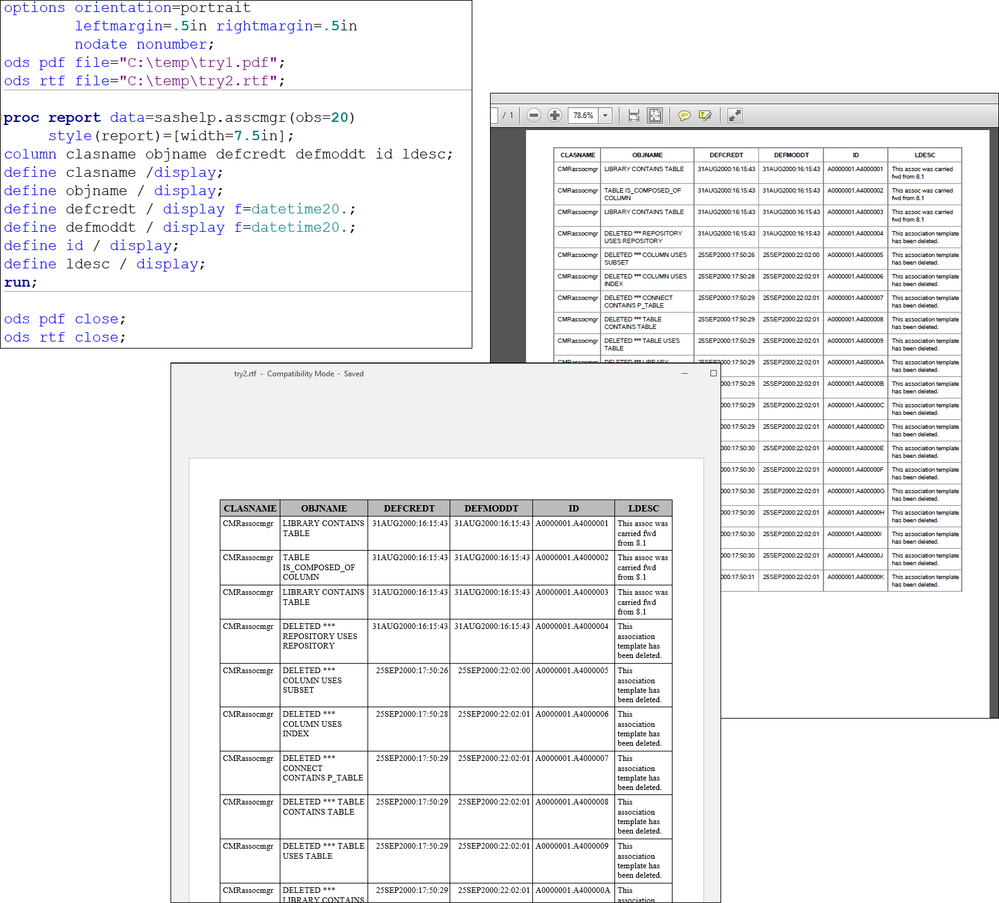Minimize the try2.rtf Word window
999x903 pixels.
(x=686, y=373)
